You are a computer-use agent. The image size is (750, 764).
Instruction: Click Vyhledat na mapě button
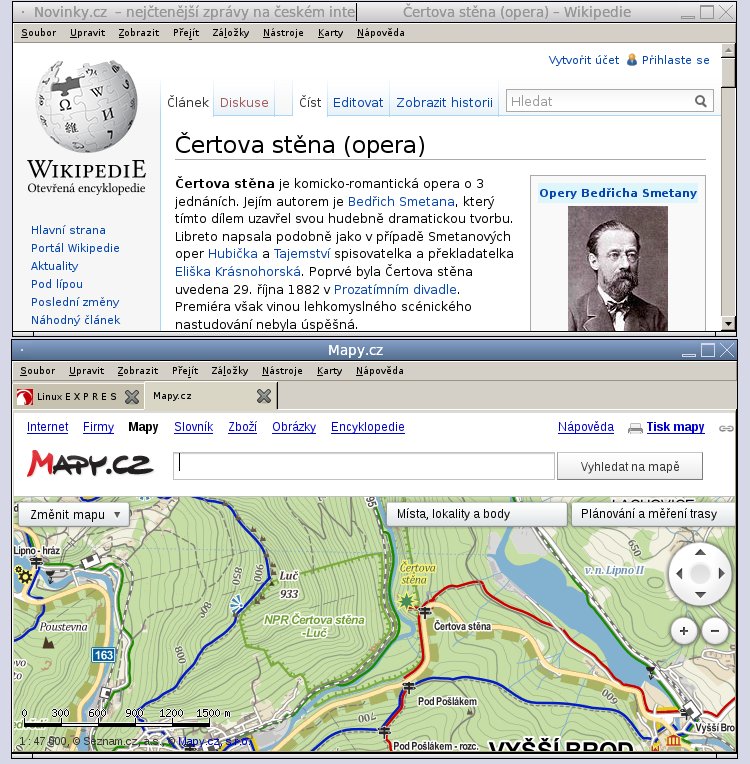pyautogui.click(x=630, y=466)
